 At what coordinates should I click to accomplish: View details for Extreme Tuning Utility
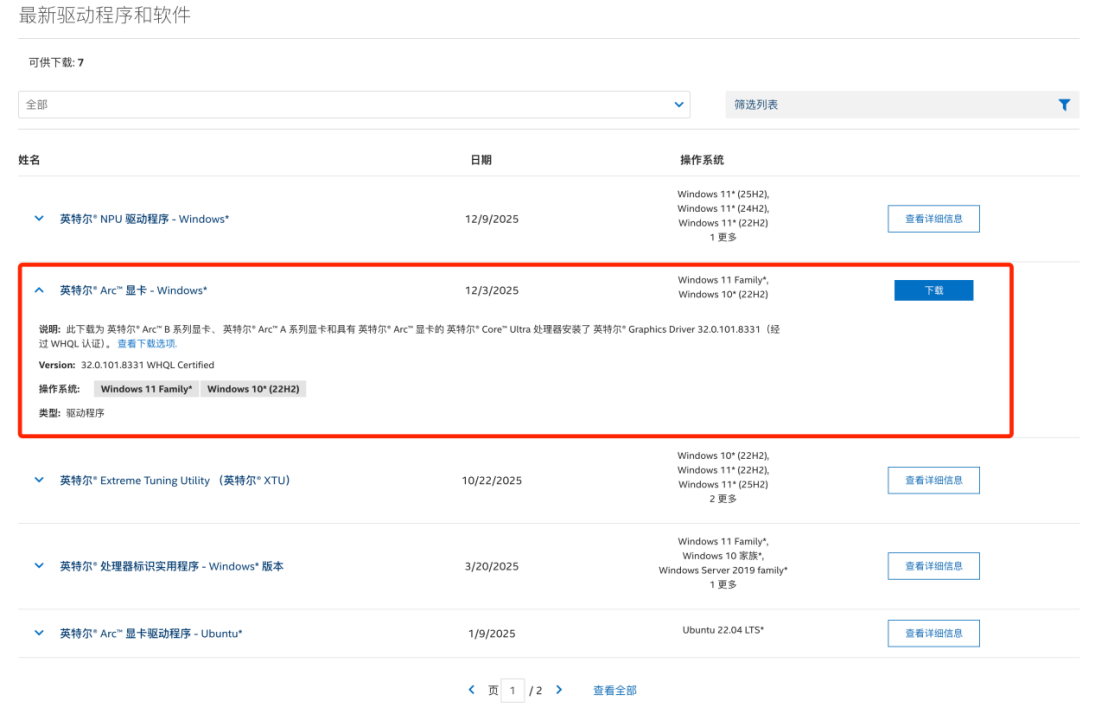[933, 481]
